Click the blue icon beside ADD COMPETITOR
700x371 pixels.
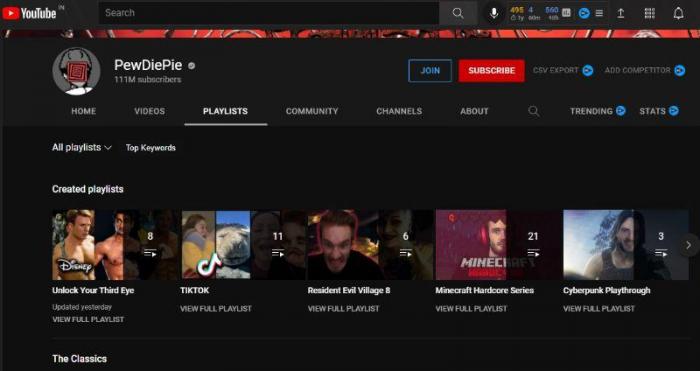(679, 71)
